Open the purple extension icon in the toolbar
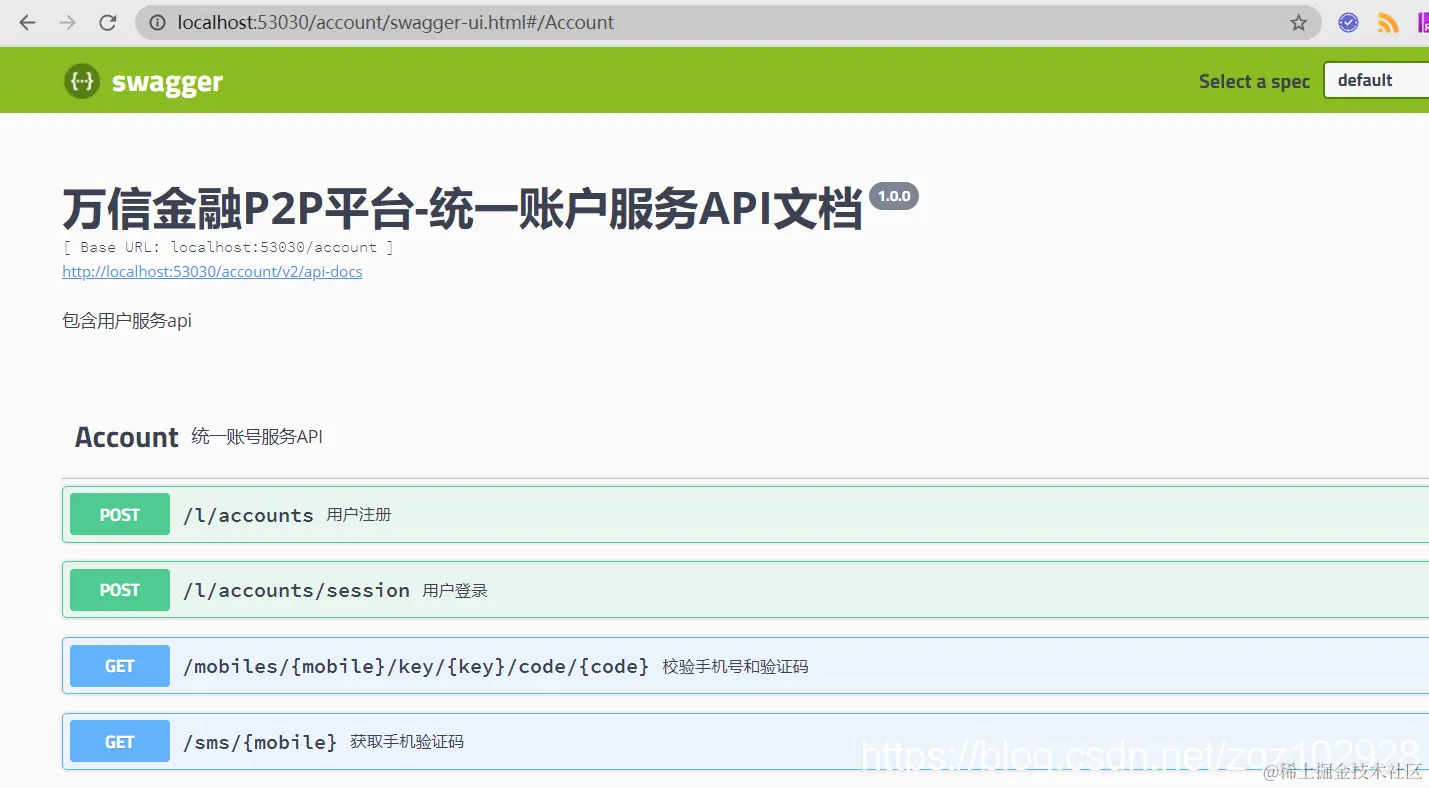Image resolution: width=1429 pixels, height=788 pixels. (x=1423, y=22)
